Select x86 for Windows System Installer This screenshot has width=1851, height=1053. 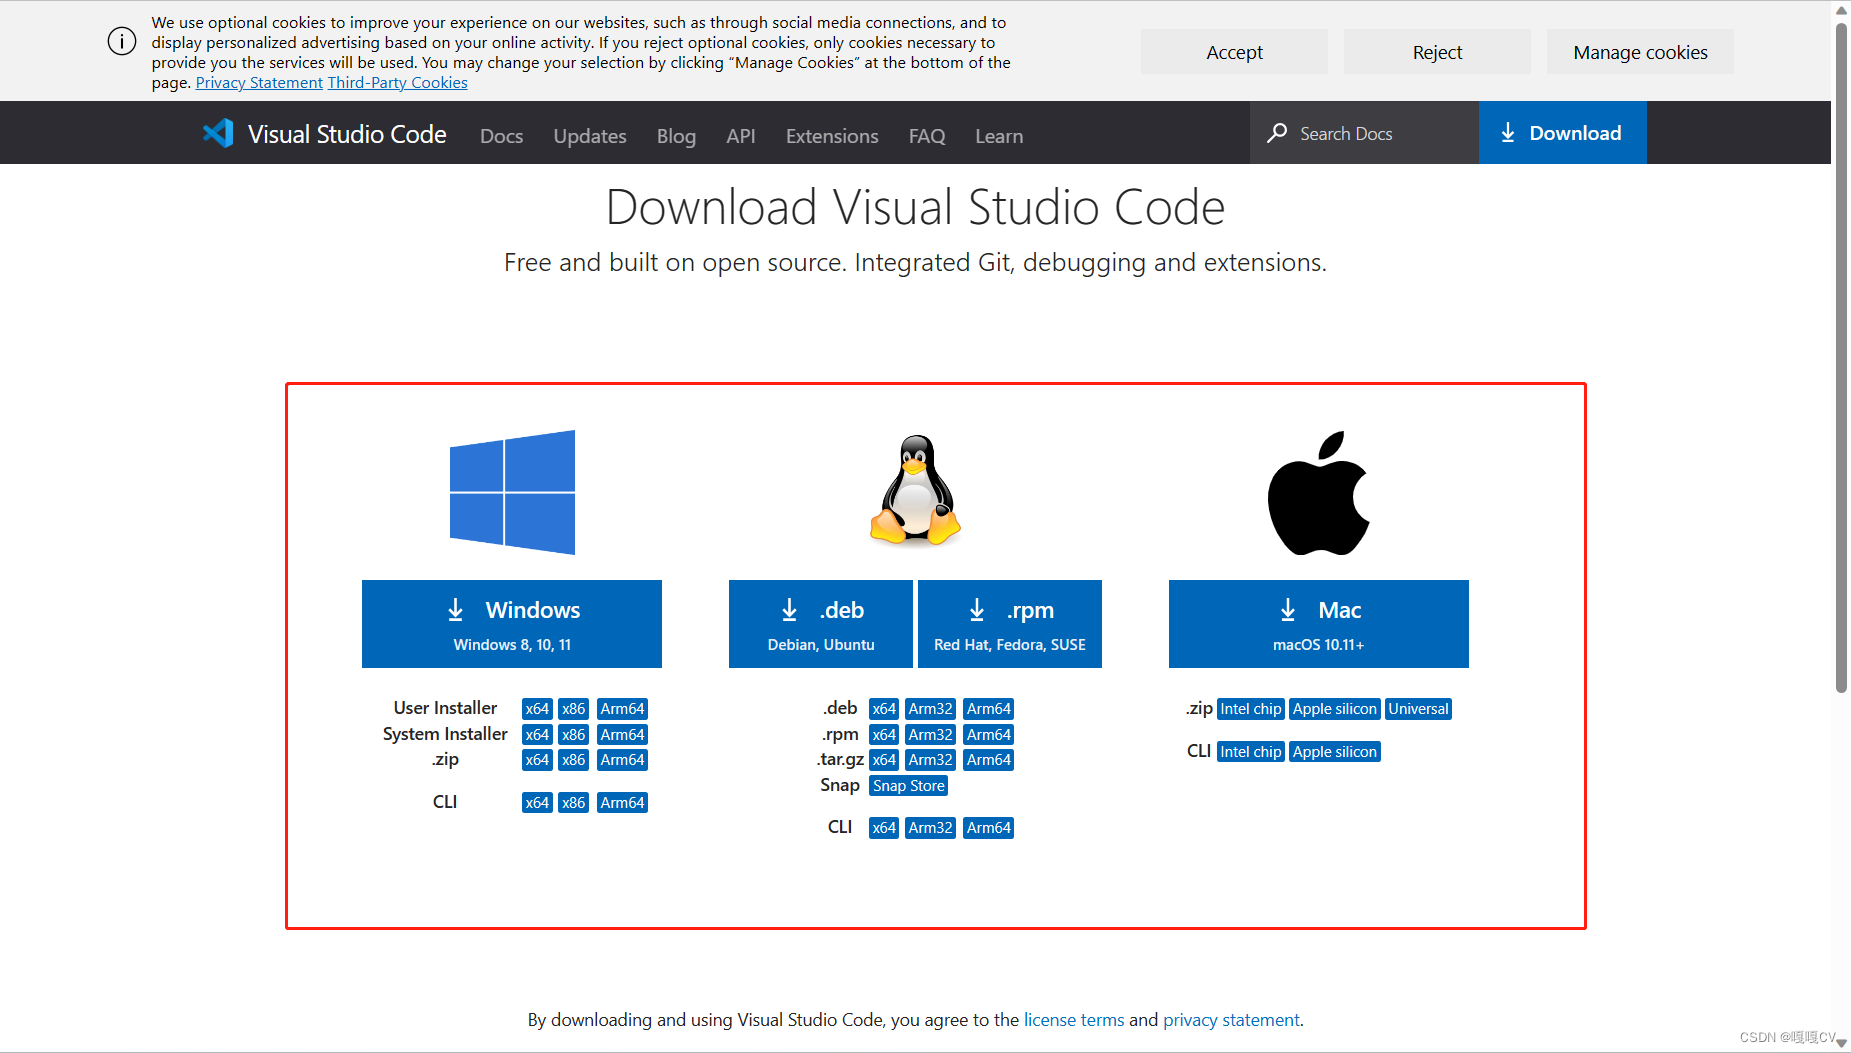pyautogui.click(x=573, y=735)
